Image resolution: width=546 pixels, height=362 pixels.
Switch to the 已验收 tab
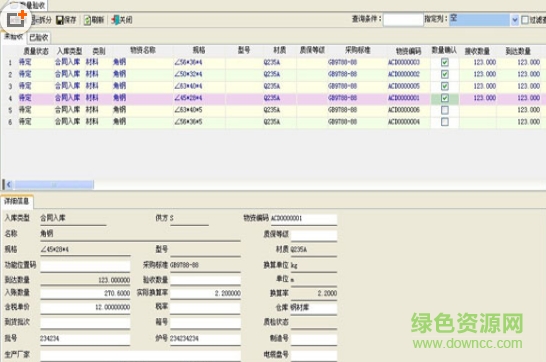(39, 37)
